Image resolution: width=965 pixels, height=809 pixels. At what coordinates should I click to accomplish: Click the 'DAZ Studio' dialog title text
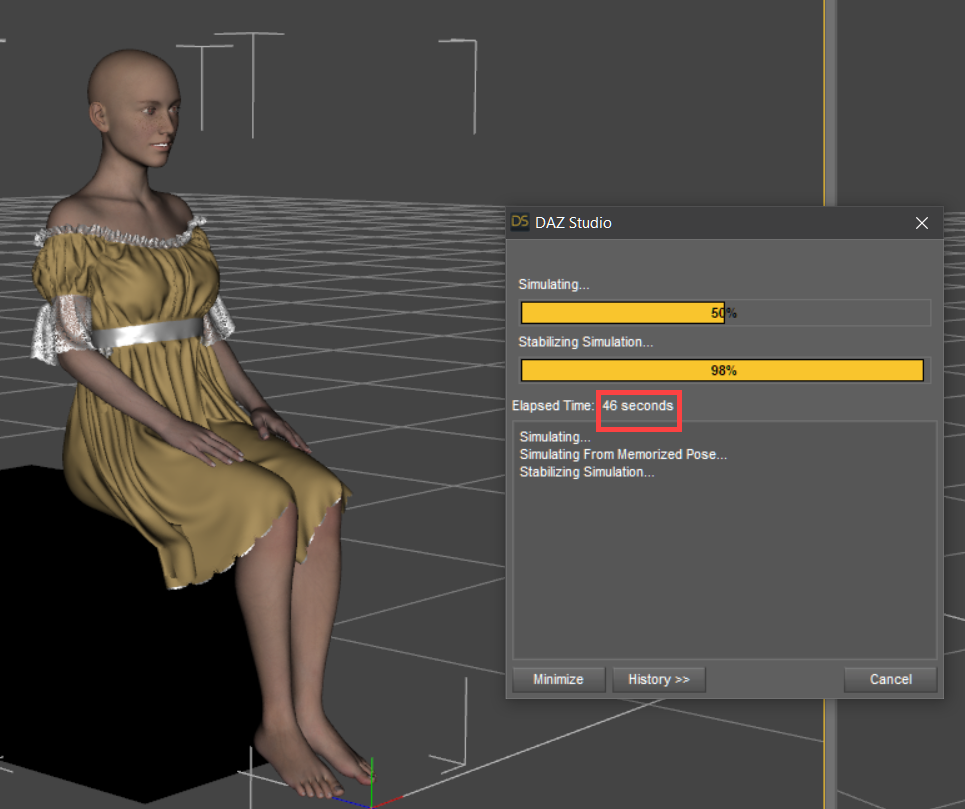pyautogui.click(x=573, y=223)
